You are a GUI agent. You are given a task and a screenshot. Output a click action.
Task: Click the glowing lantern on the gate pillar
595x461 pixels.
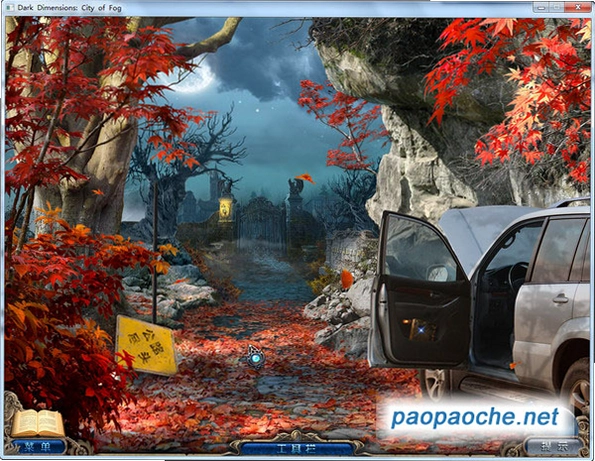tap(226, 209)
